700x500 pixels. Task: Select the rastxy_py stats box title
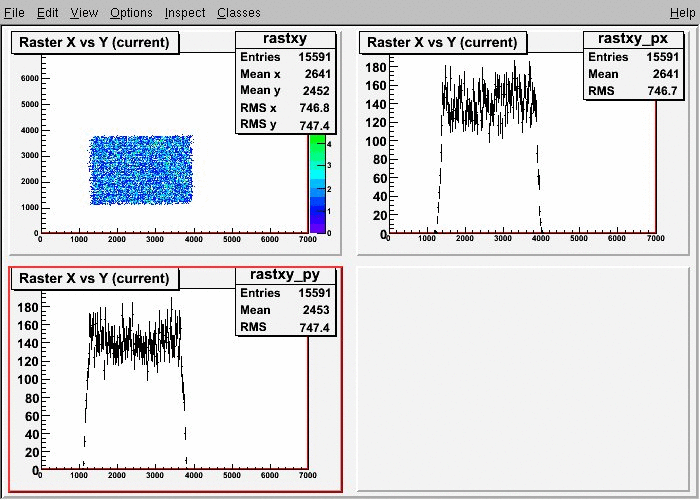tap(285, 275)
